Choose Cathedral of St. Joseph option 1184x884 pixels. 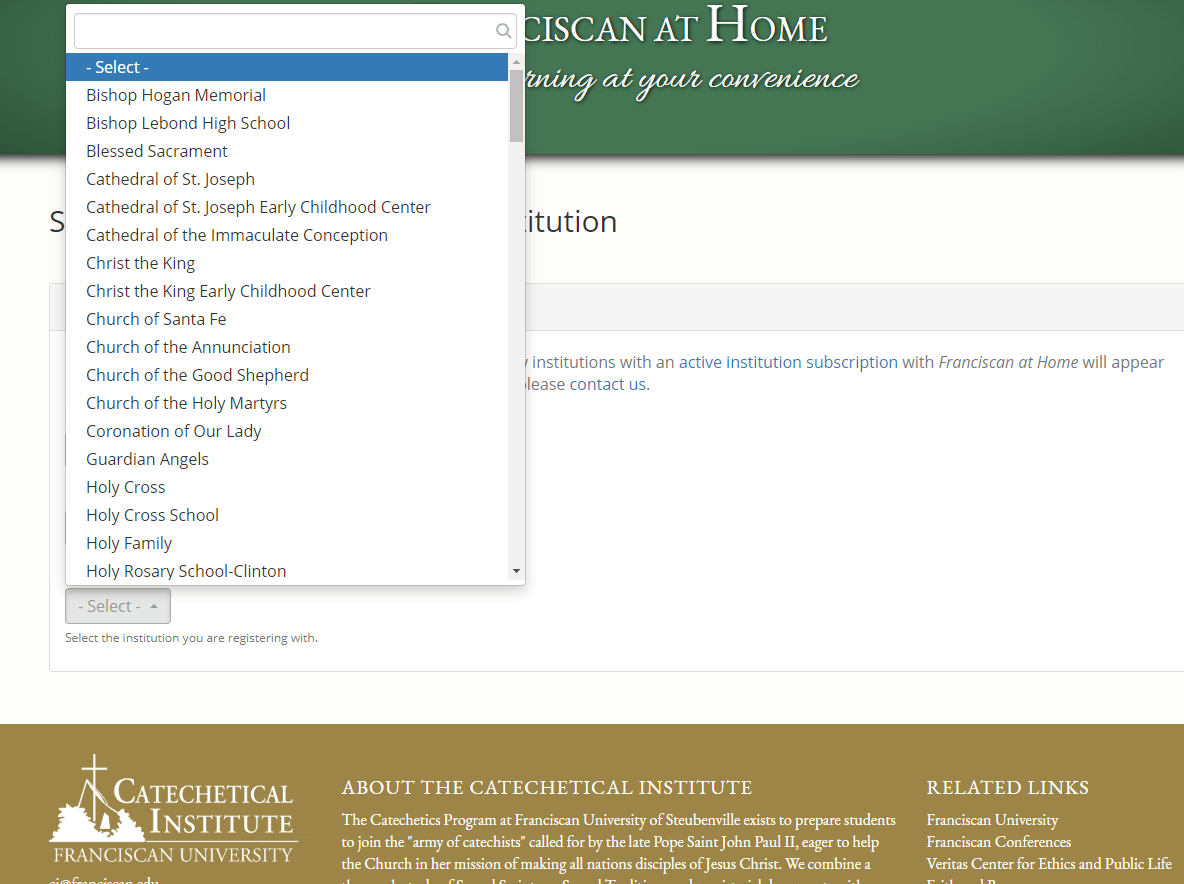tap(287, 179)
